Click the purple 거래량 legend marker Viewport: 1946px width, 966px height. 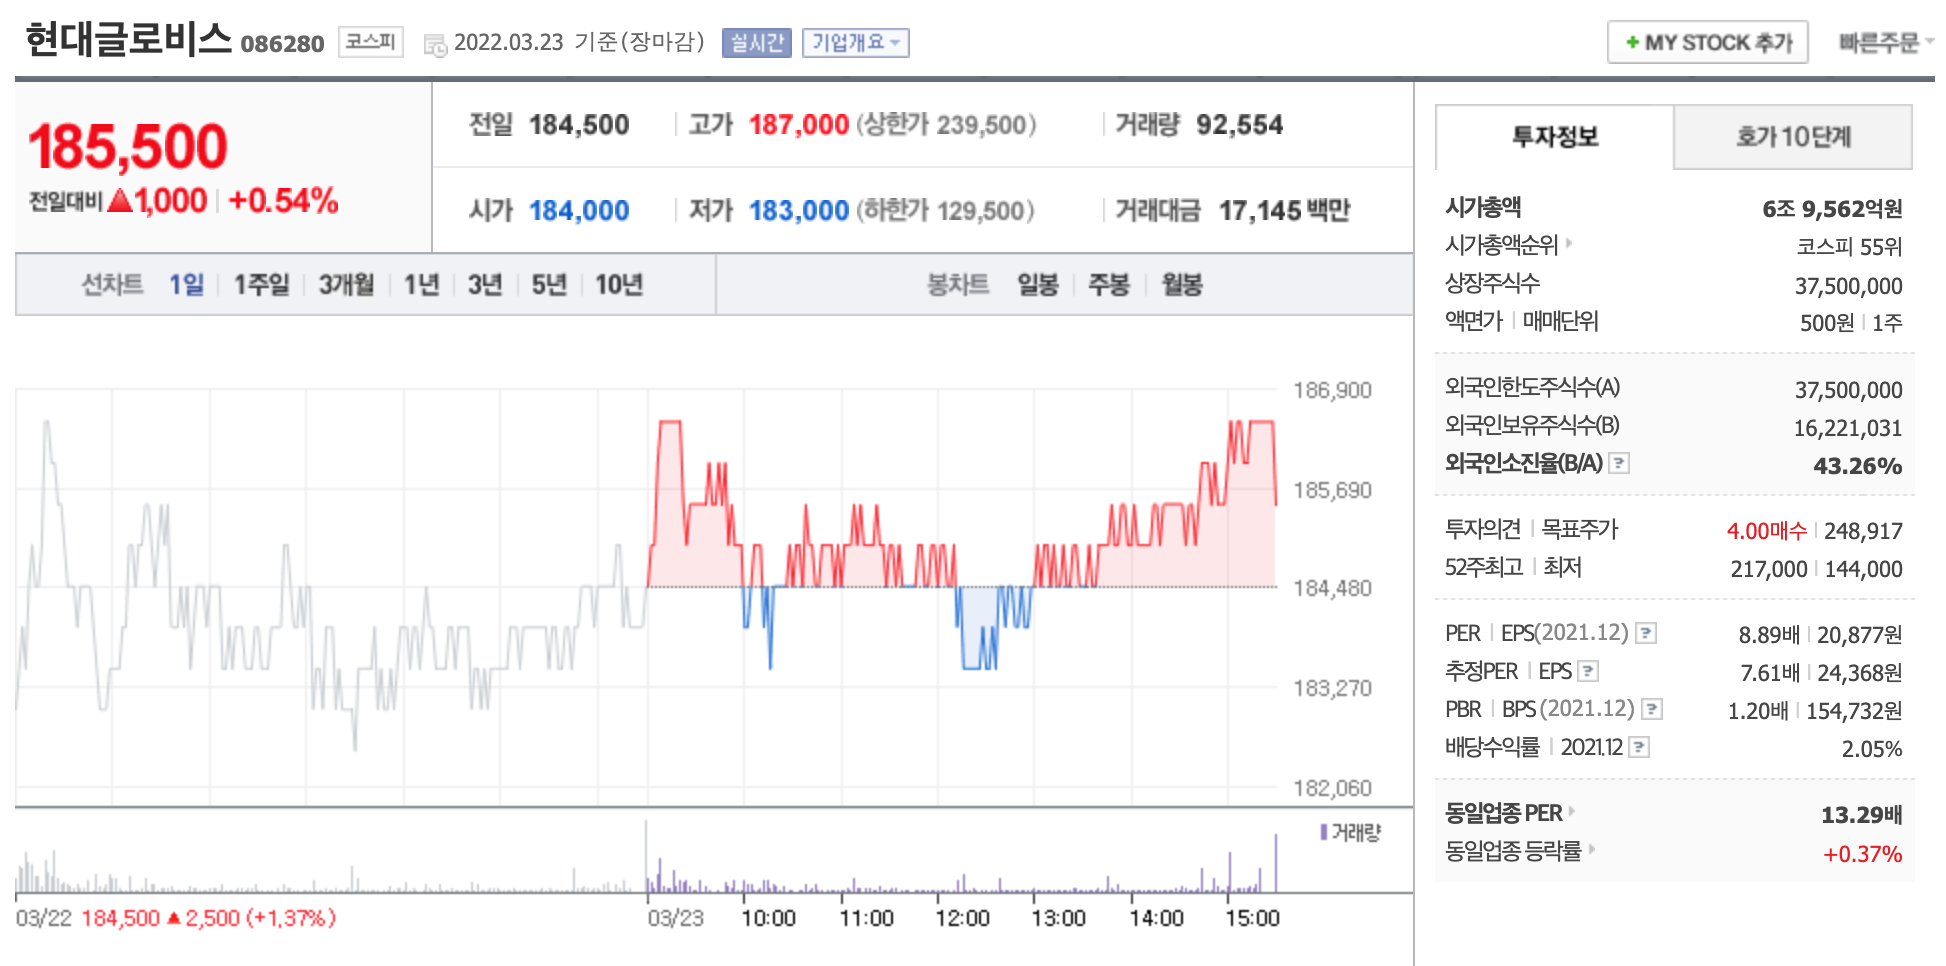[1324, 832]
